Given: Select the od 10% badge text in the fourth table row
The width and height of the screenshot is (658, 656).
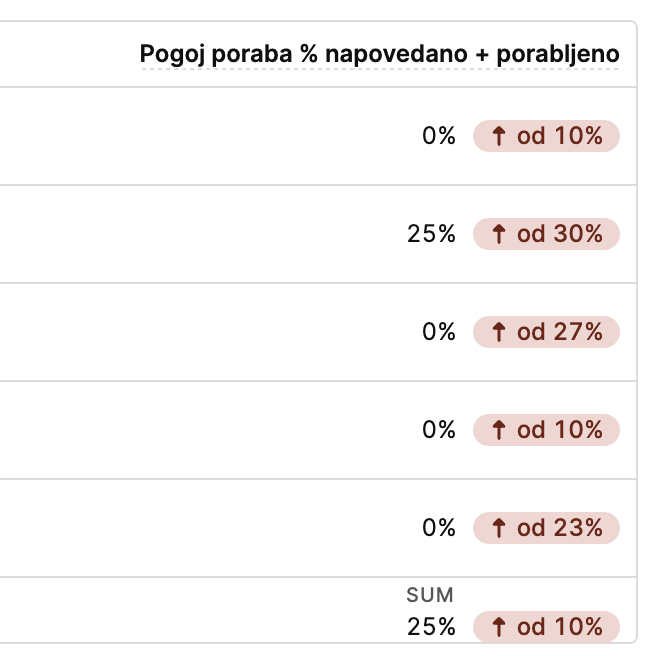Looking at the screenshot, I should click(560, 430).
